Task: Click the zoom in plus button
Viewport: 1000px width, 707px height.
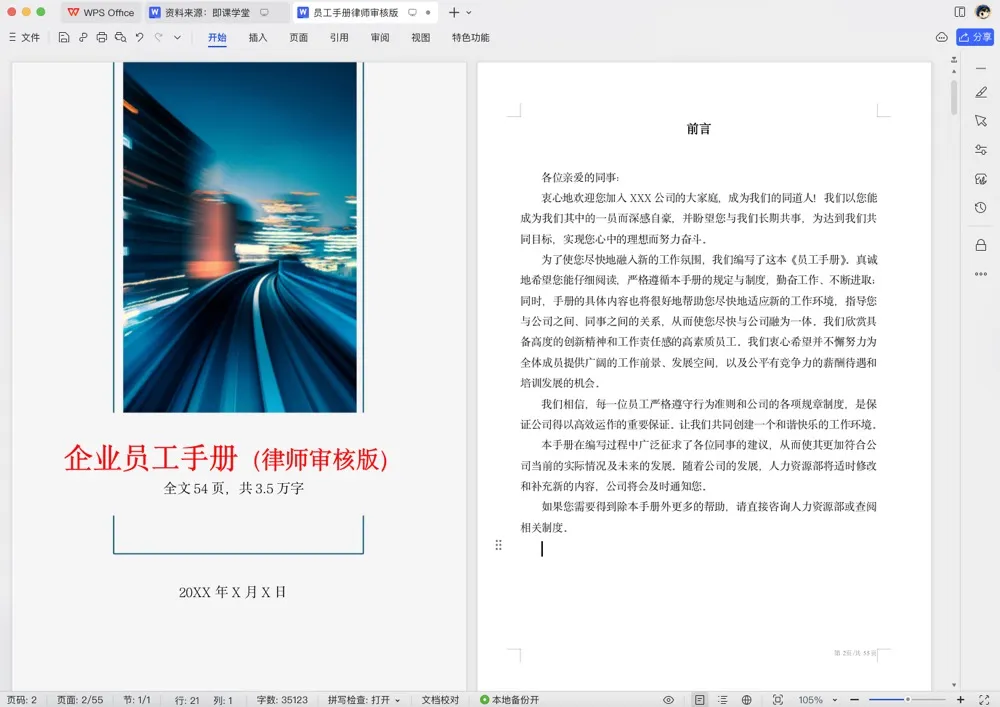Action: (960, 700)
